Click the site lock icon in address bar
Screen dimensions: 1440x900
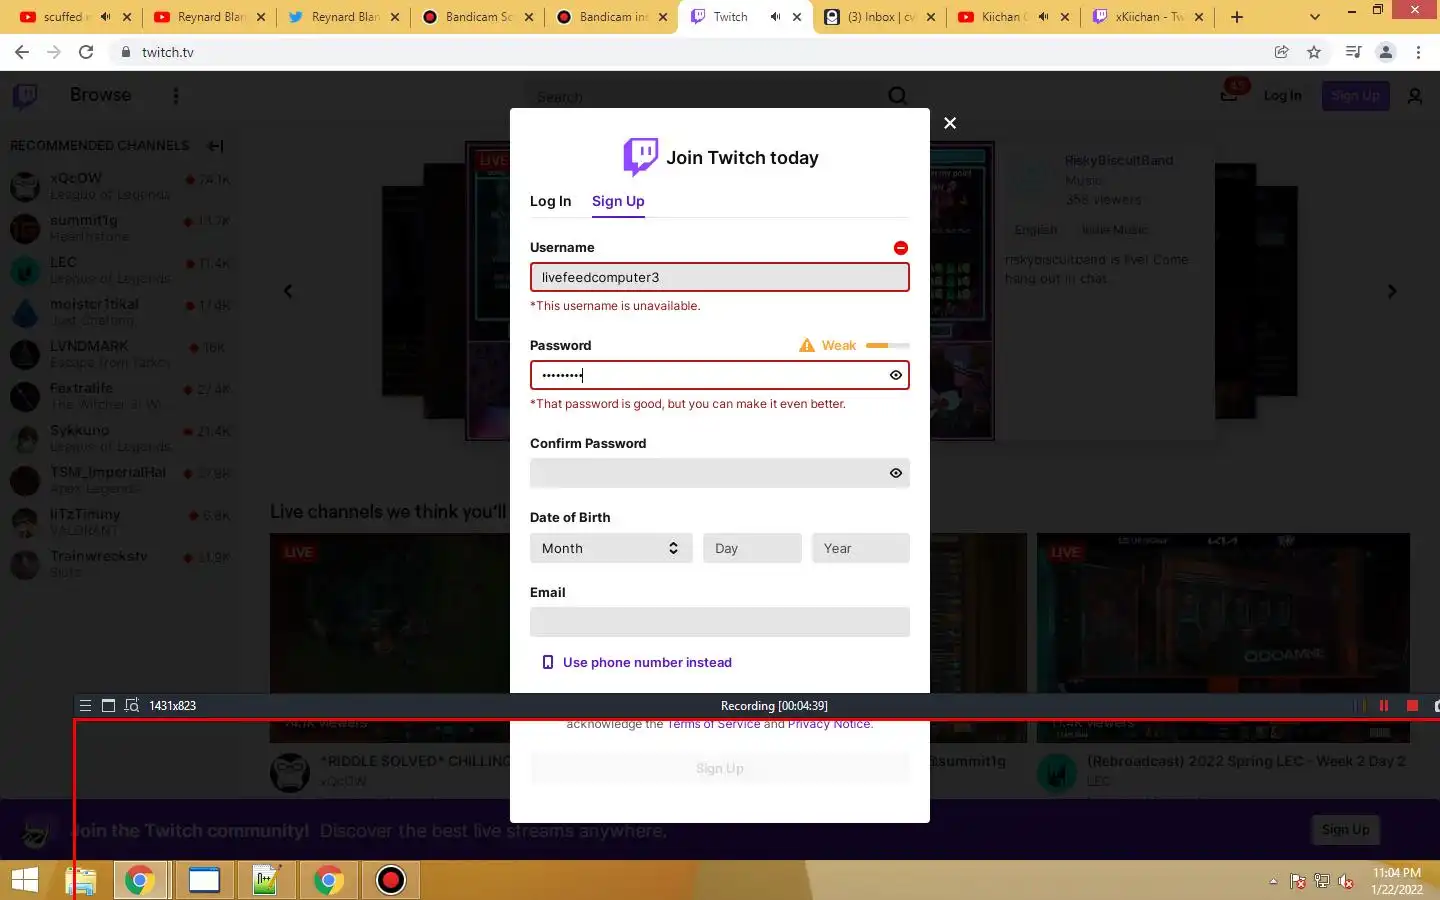pyautogui.click(x=126, y=52)
